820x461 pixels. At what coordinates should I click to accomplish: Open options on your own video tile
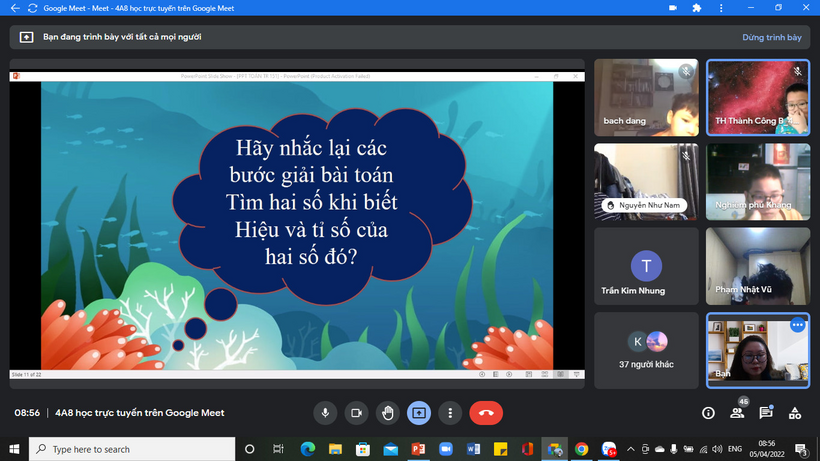click(x=797, y=325)
